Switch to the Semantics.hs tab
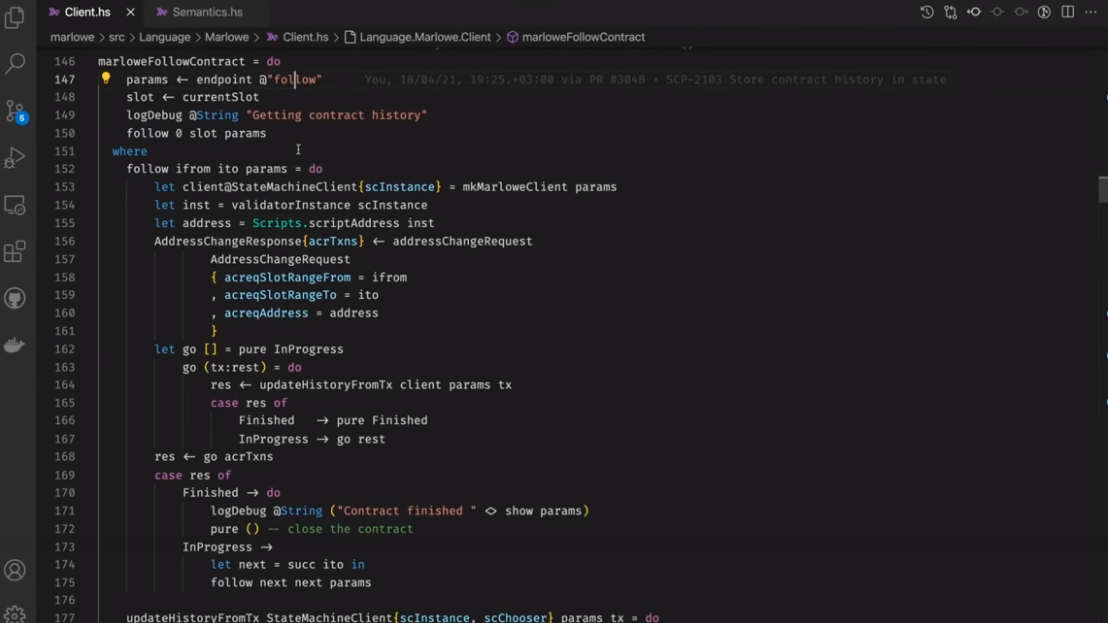Image resolution: width=1108 pixels, height=623 pixels. (206, 12)
